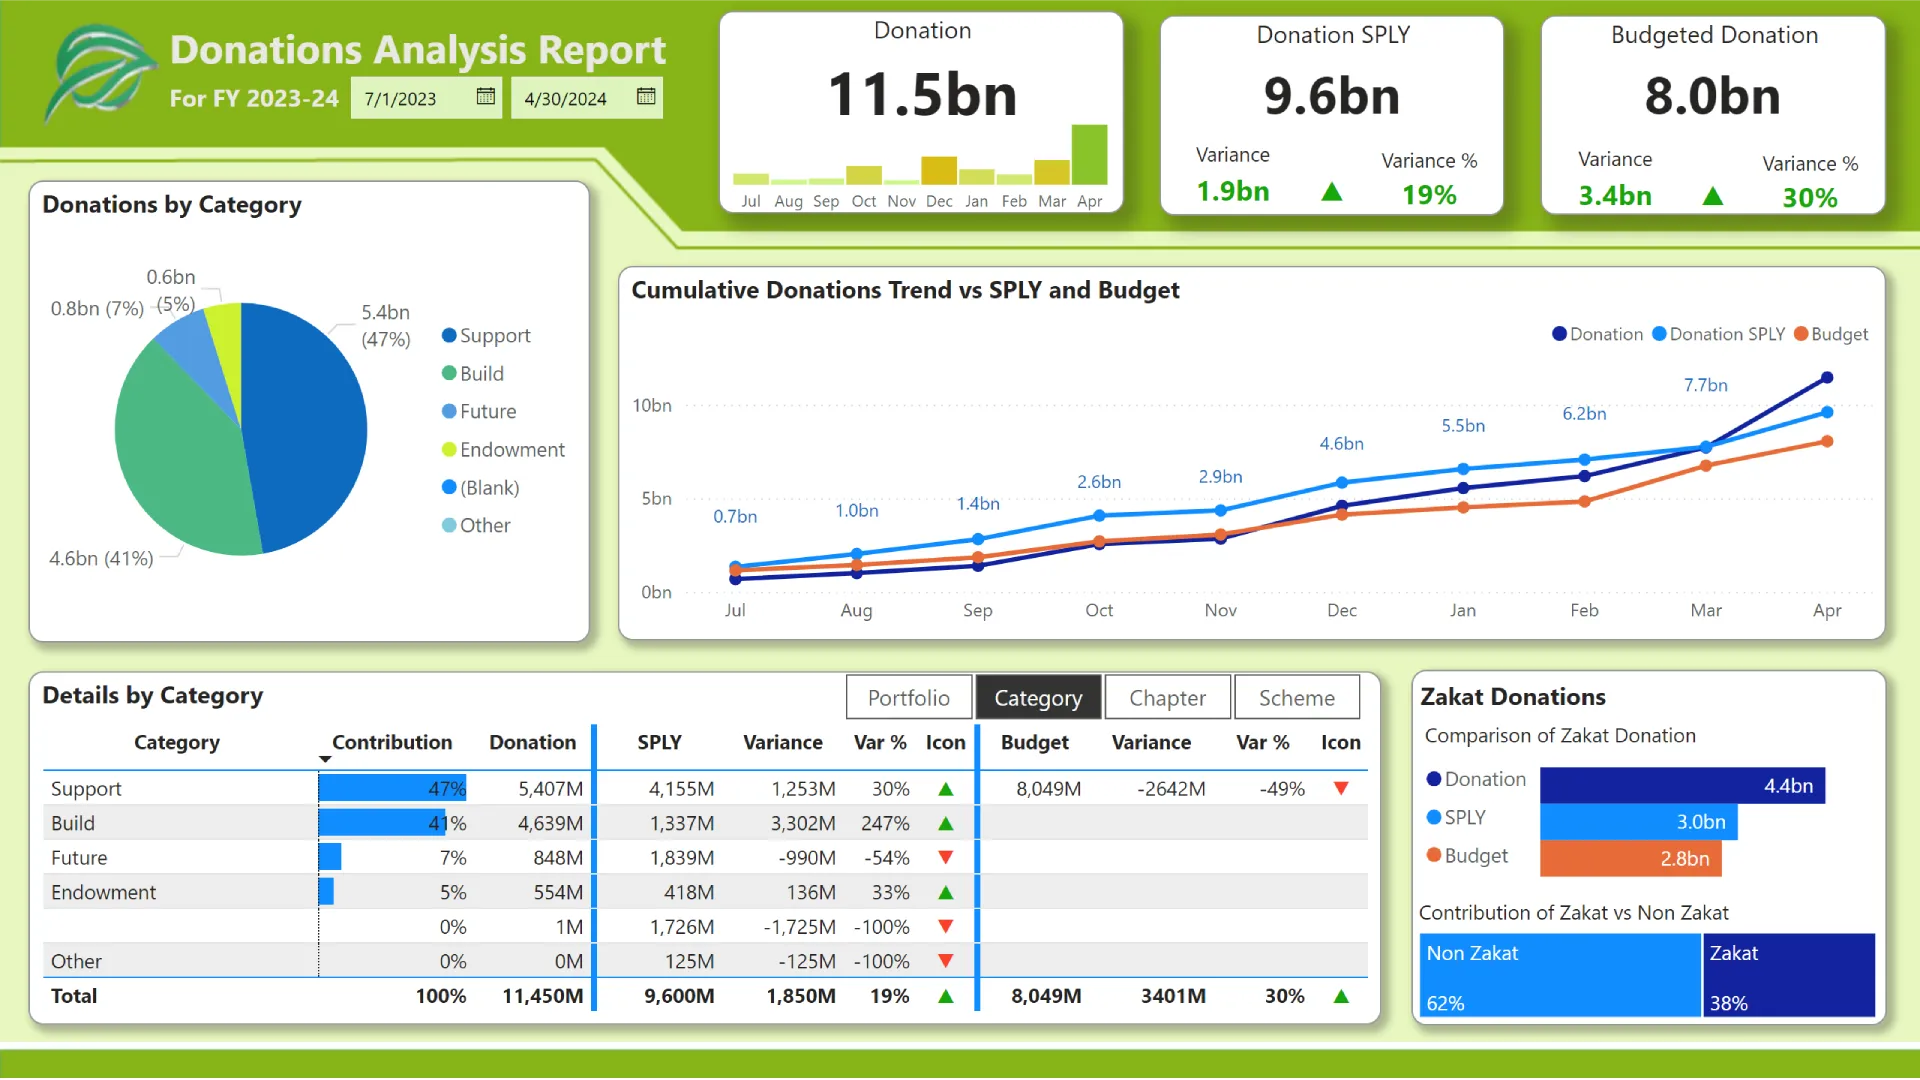Open the end date calendar picker icon
Viewport: 1920px width, 1080px height.
pyautogui.click(x=646, y=97)
